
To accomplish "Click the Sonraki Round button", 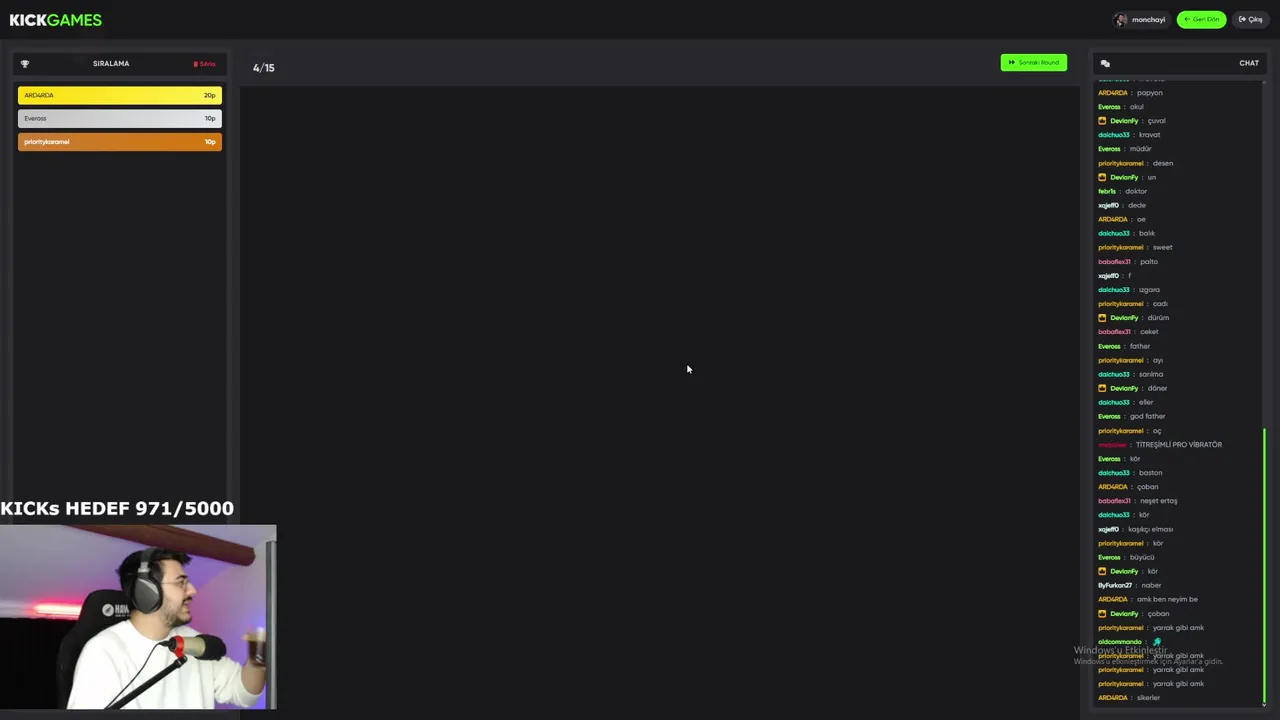I will [1033, 62].
